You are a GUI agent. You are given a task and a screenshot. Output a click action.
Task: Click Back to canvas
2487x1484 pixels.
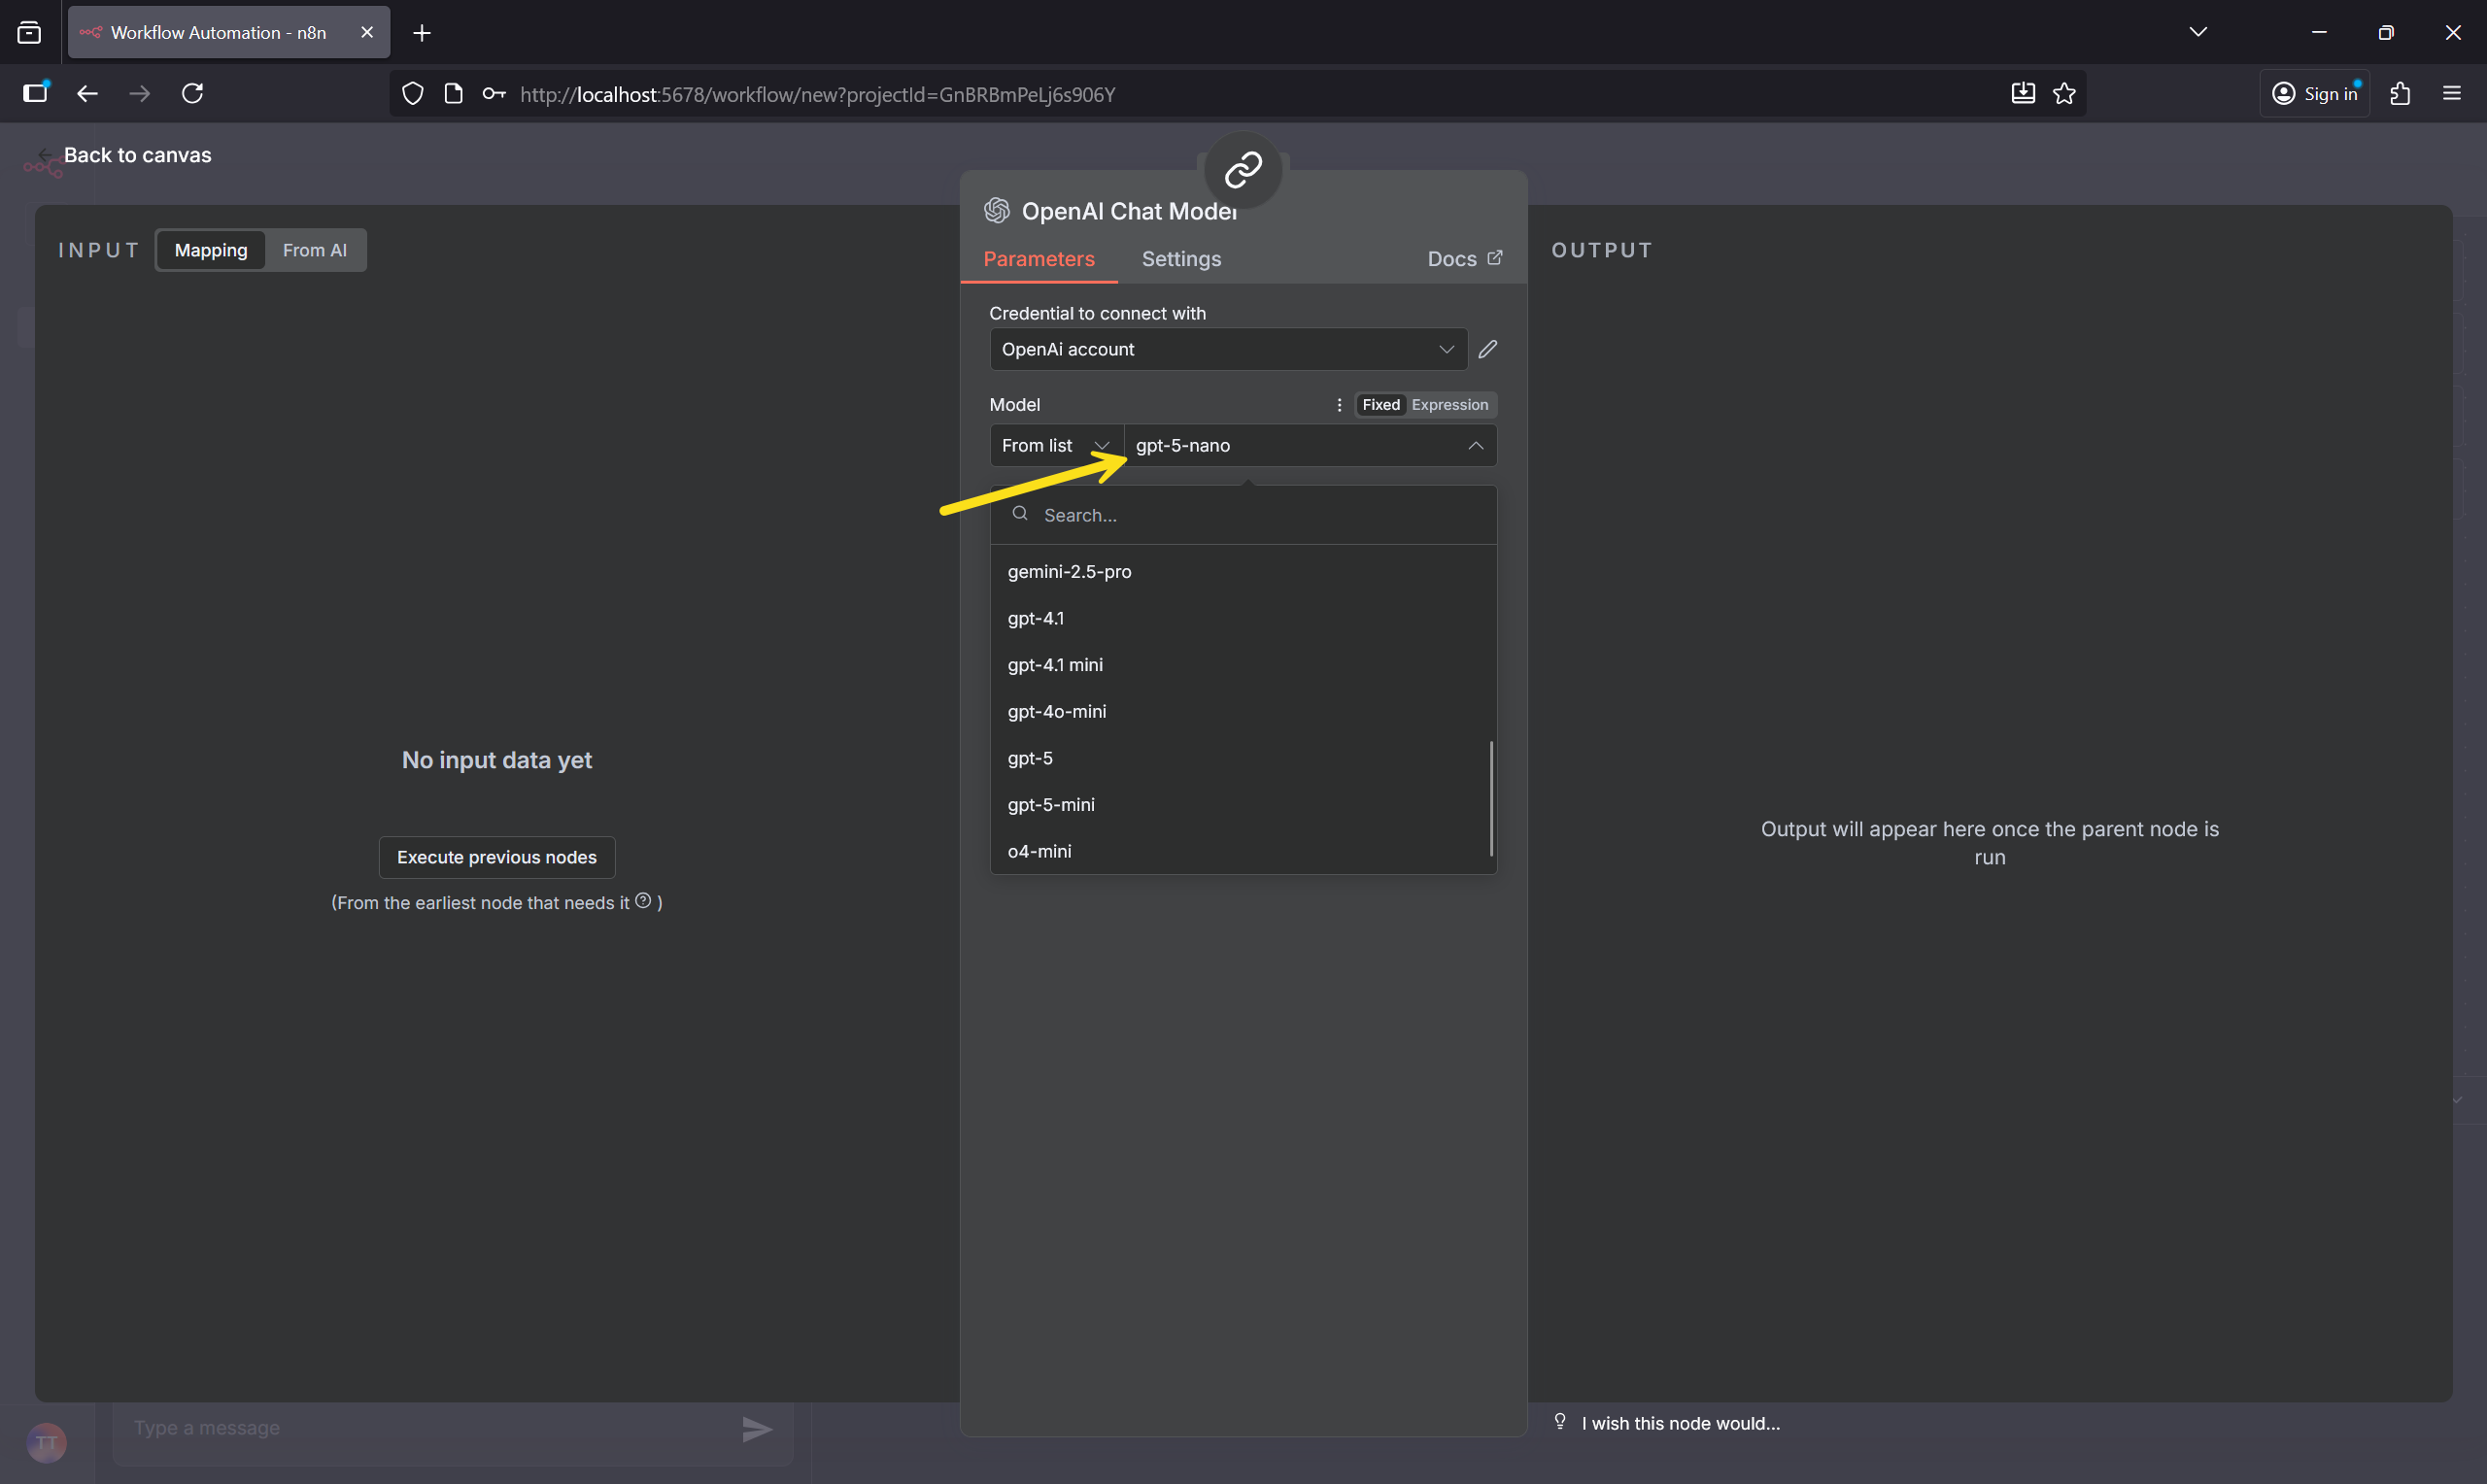click(126, 155)
